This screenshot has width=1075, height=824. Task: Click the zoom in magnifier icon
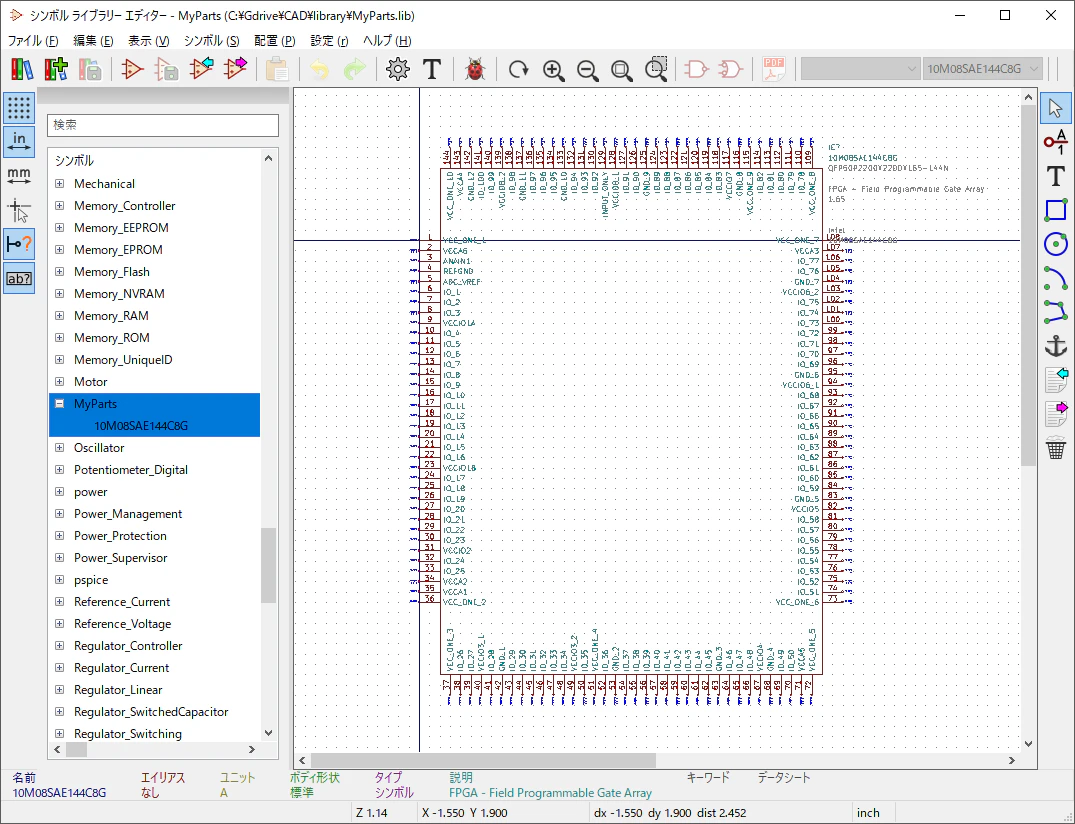tap(553, 69)
